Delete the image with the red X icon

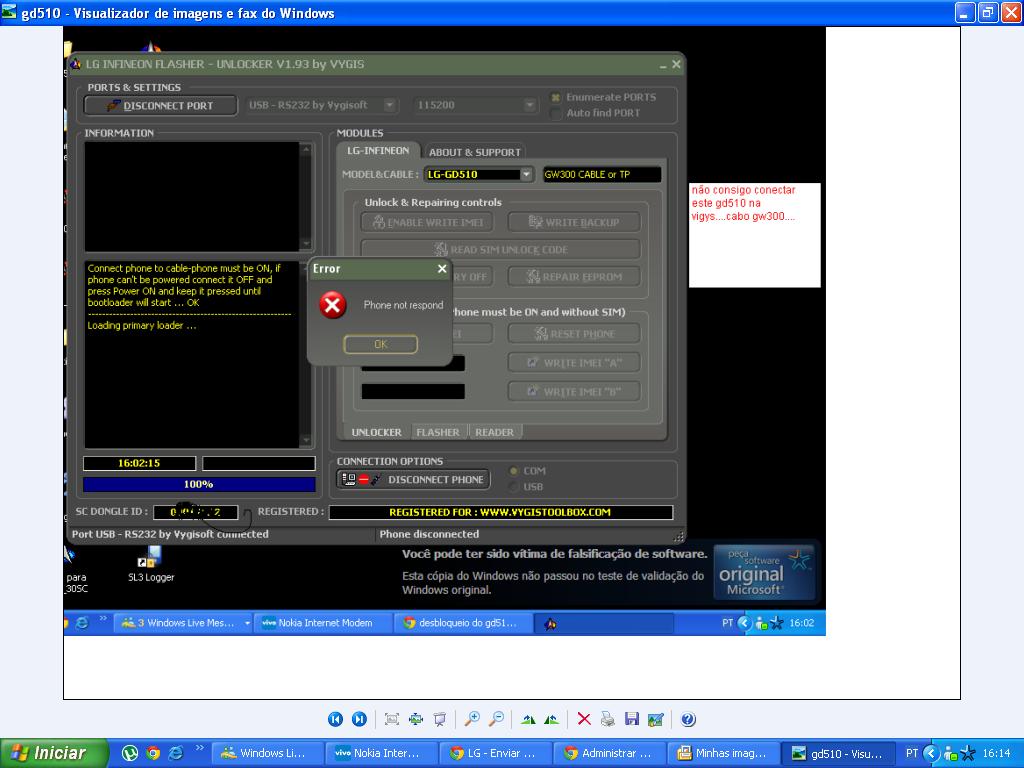click(x=584, y=719)
